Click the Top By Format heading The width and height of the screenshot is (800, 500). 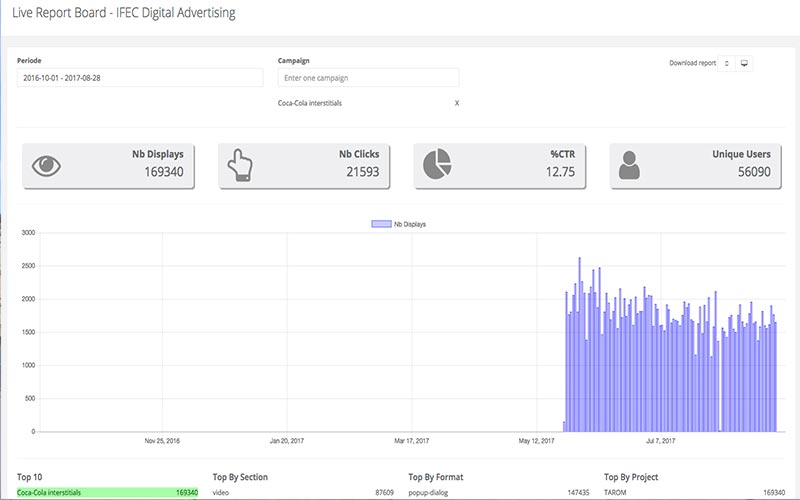pyautogui.click(x=436, y=477)
